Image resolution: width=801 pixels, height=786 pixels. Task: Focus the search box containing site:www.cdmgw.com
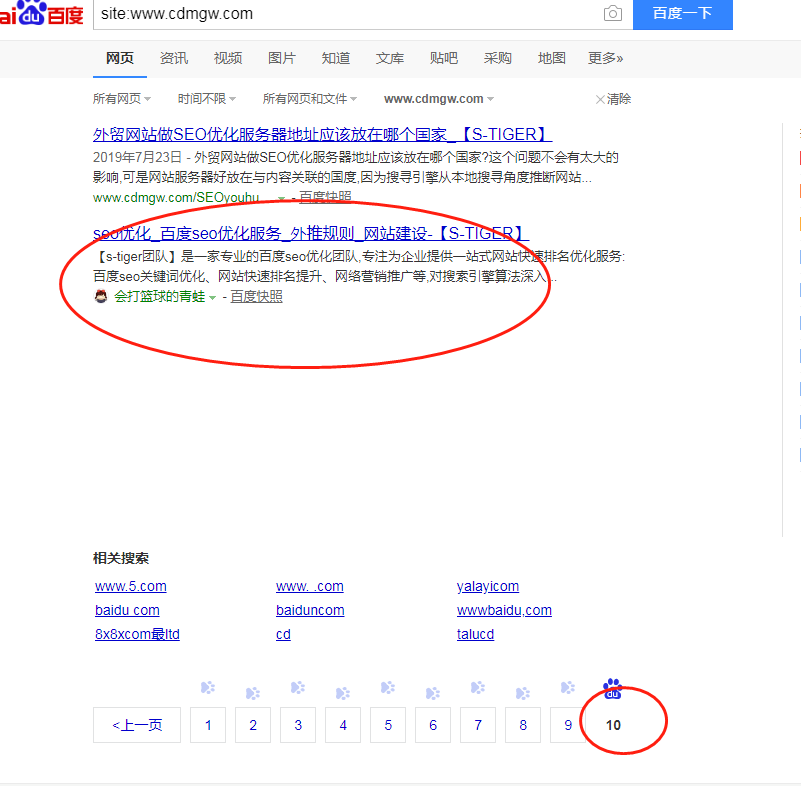(x=347, y=14)
